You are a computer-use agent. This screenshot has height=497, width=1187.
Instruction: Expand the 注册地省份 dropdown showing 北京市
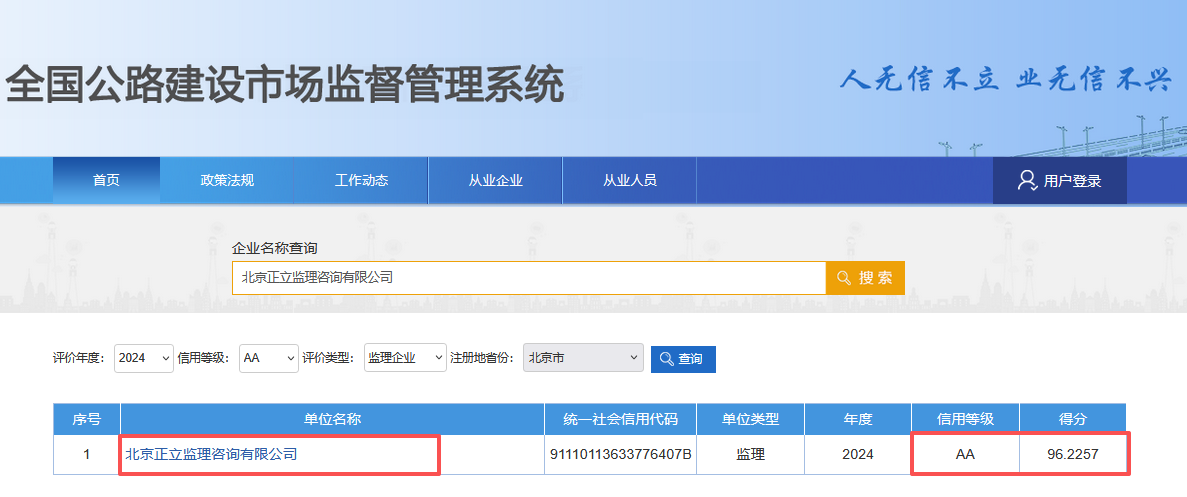click(583, 358)
